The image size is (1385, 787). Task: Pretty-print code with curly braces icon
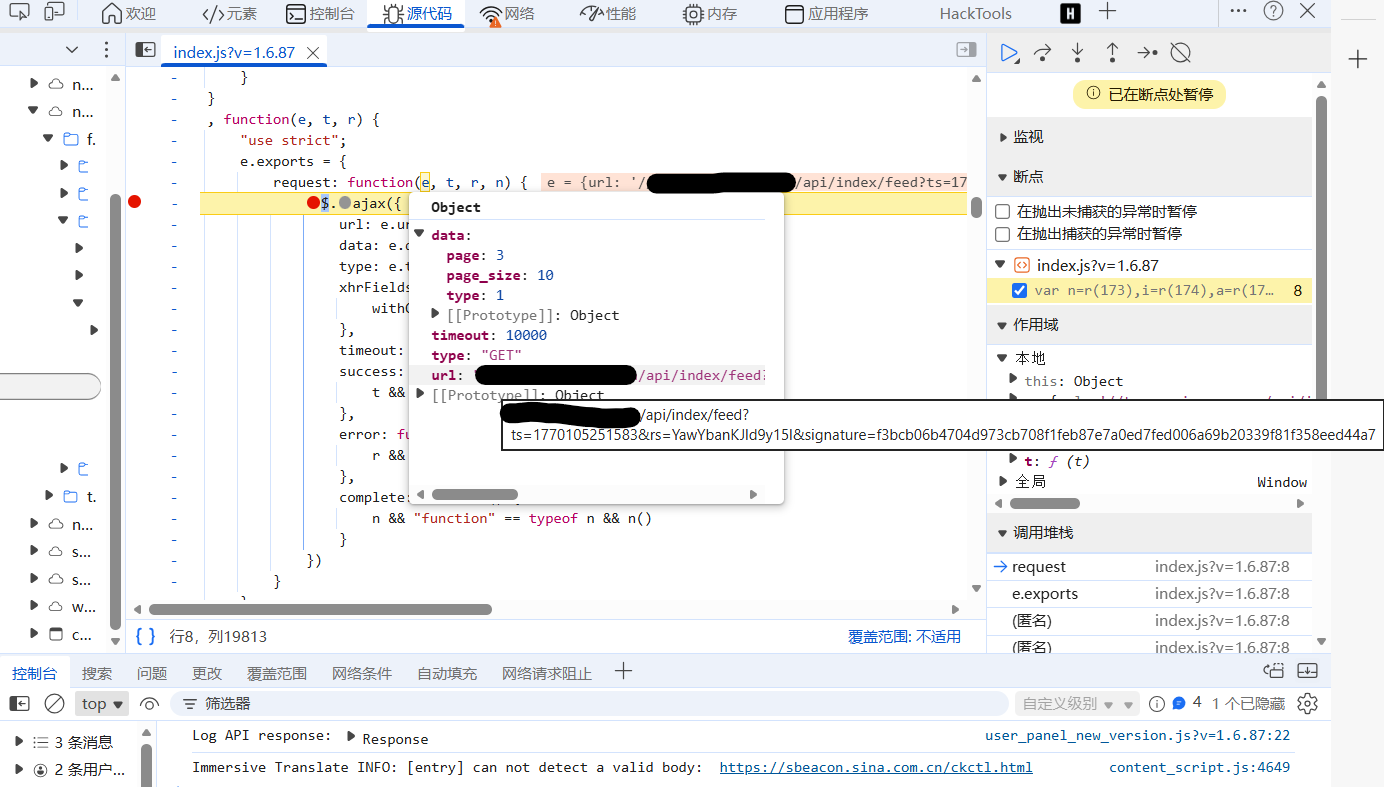click(146, 636)
